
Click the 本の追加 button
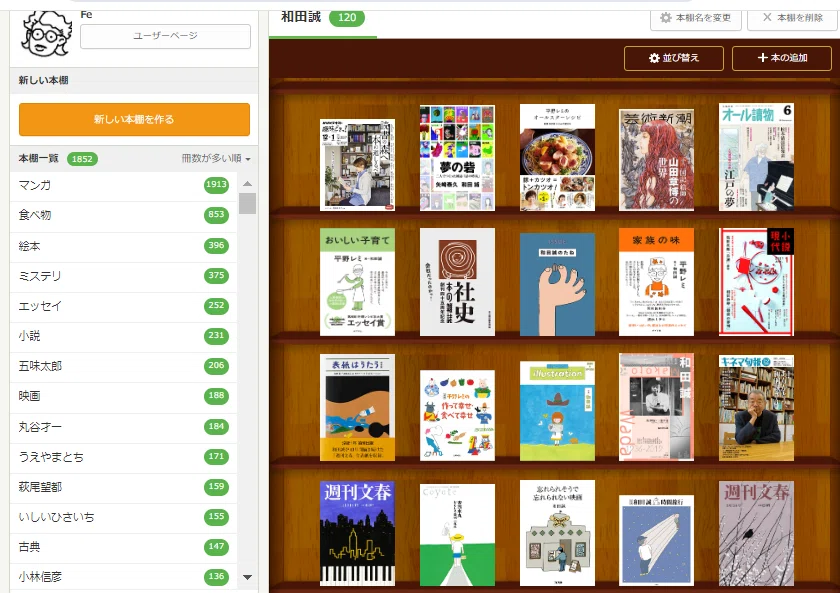(782, 58)
